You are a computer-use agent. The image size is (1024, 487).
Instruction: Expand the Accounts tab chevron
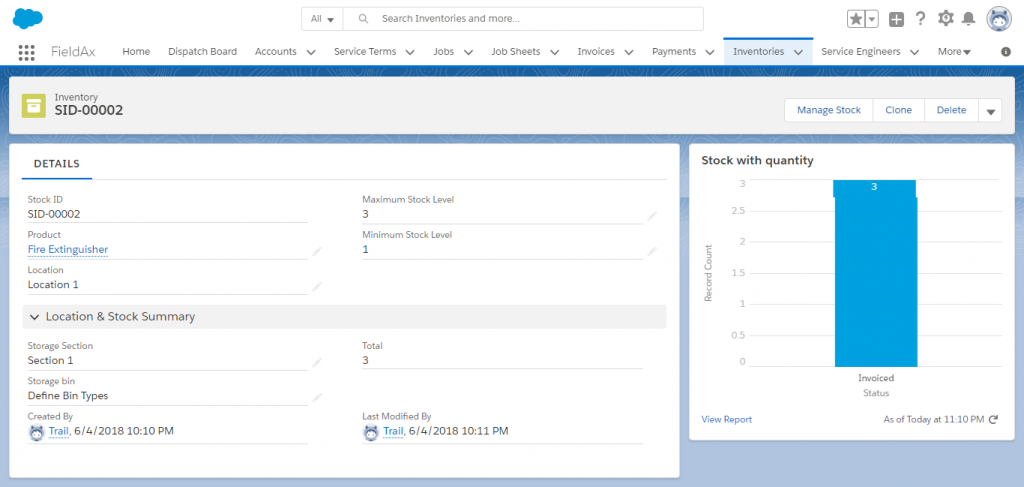coord(311,52)
